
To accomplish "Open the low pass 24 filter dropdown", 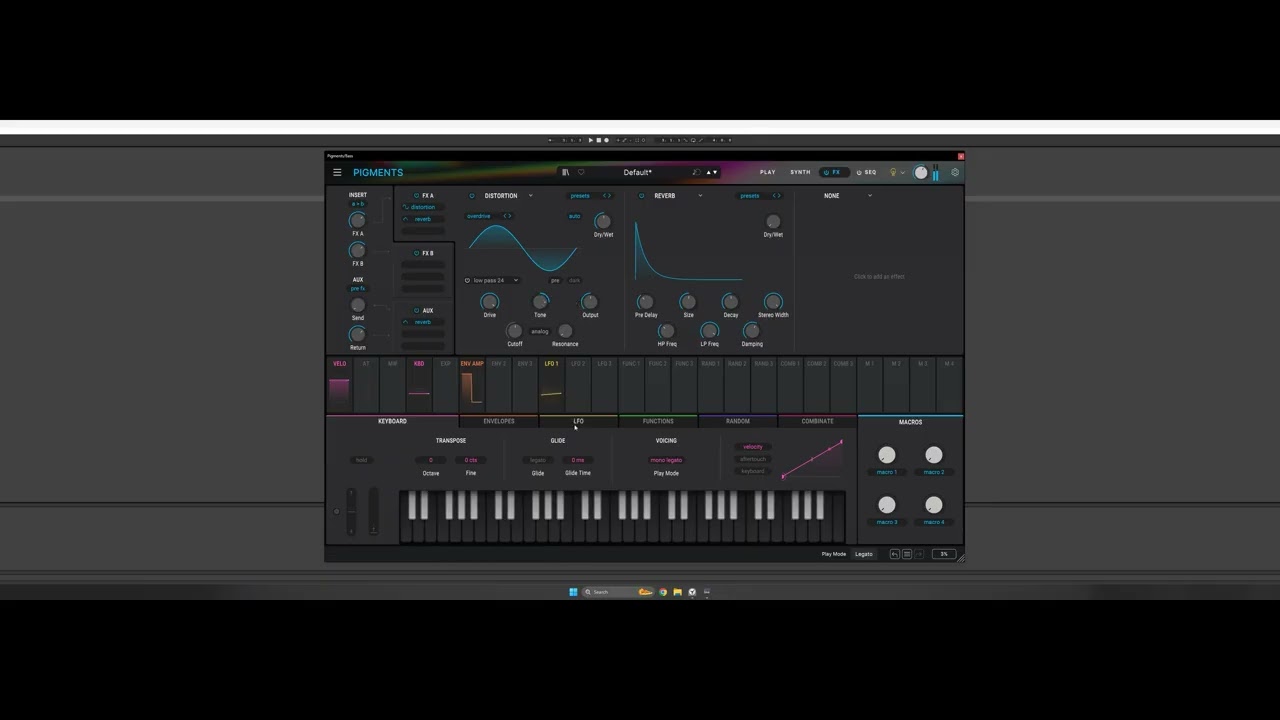I will tap(496, 280).
